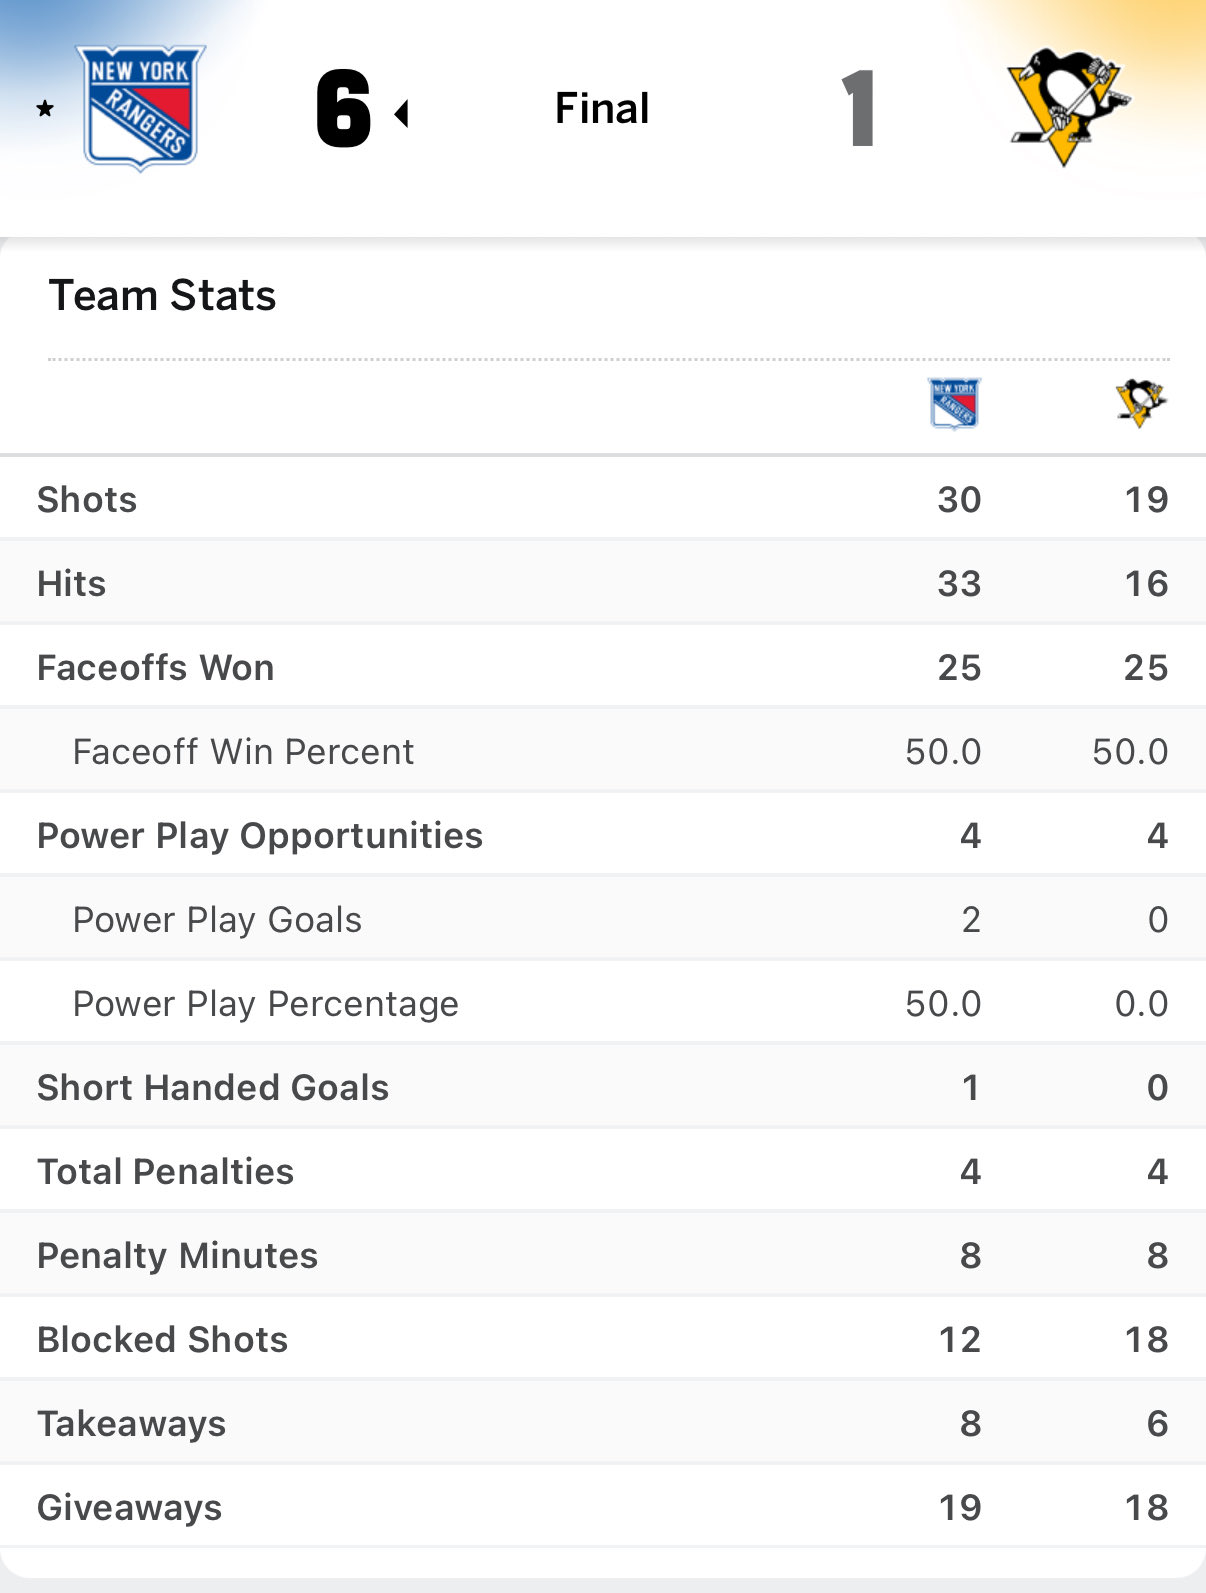Select the Hits stat row label

pos(71,583)
